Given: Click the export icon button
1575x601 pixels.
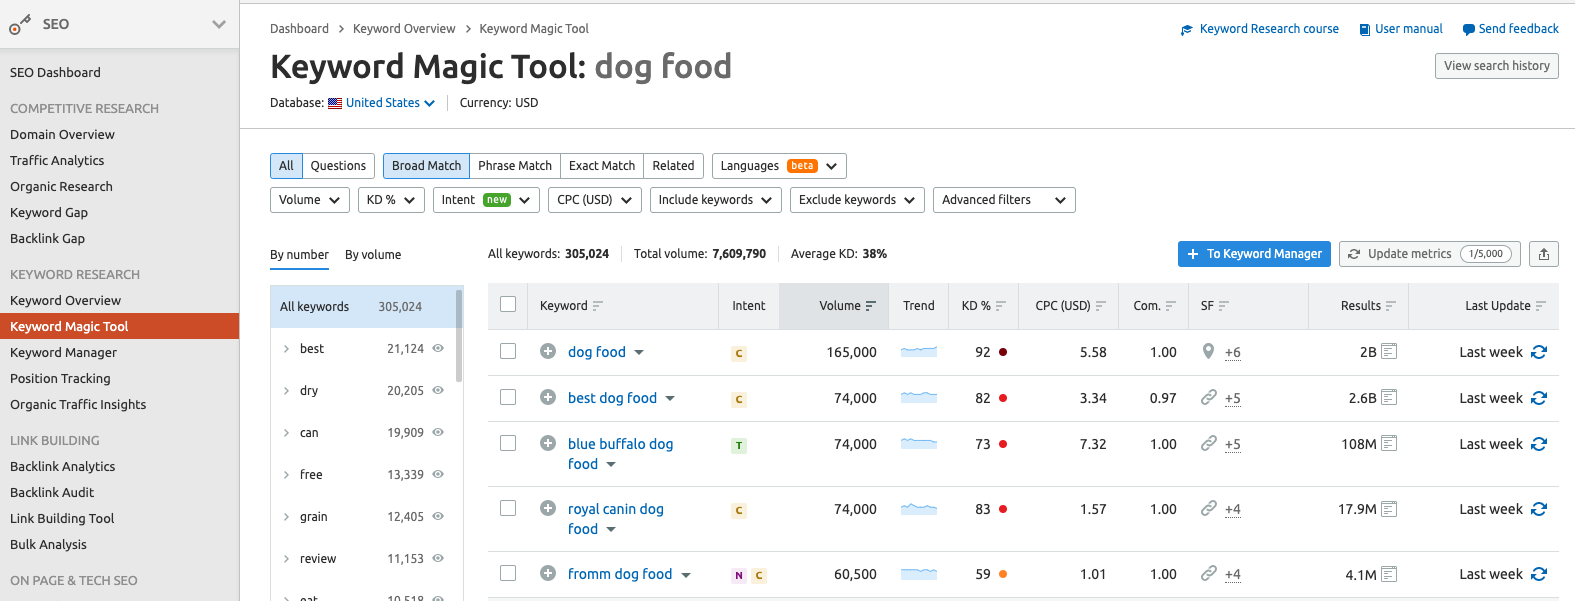Looking at the screenshot, I should tap(1543, 254).
